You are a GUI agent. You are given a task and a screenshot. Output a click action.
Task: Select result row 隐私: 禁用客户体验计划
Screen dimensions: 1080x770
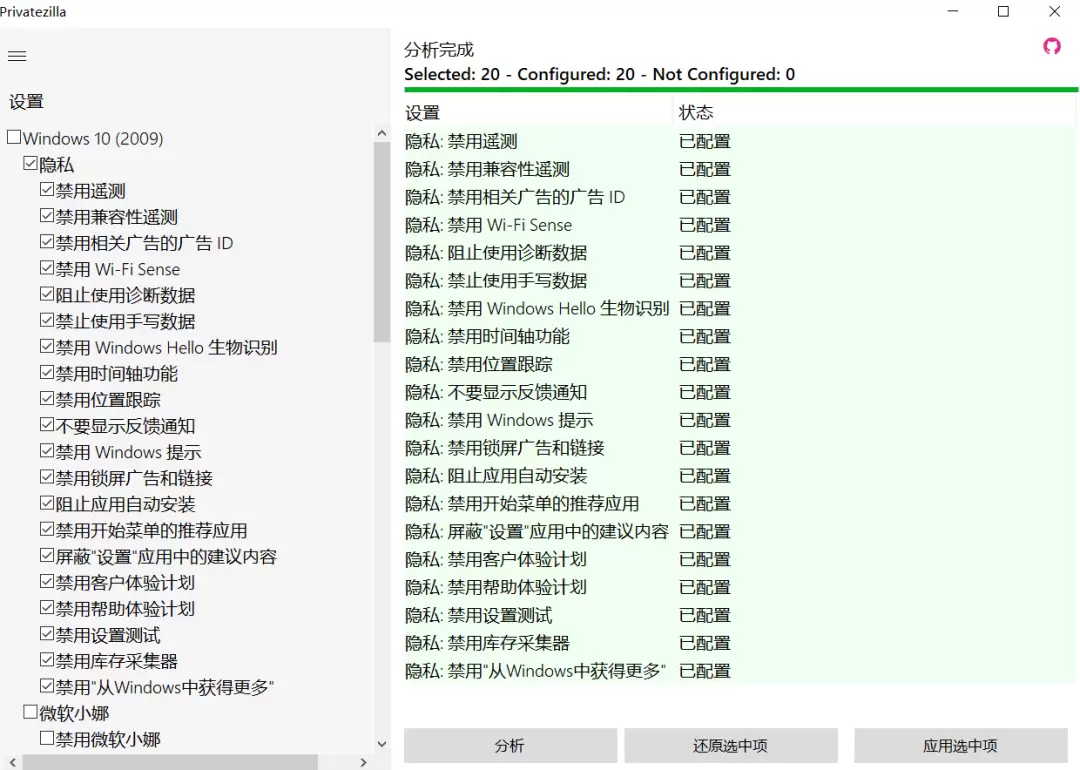pos(740,560)
